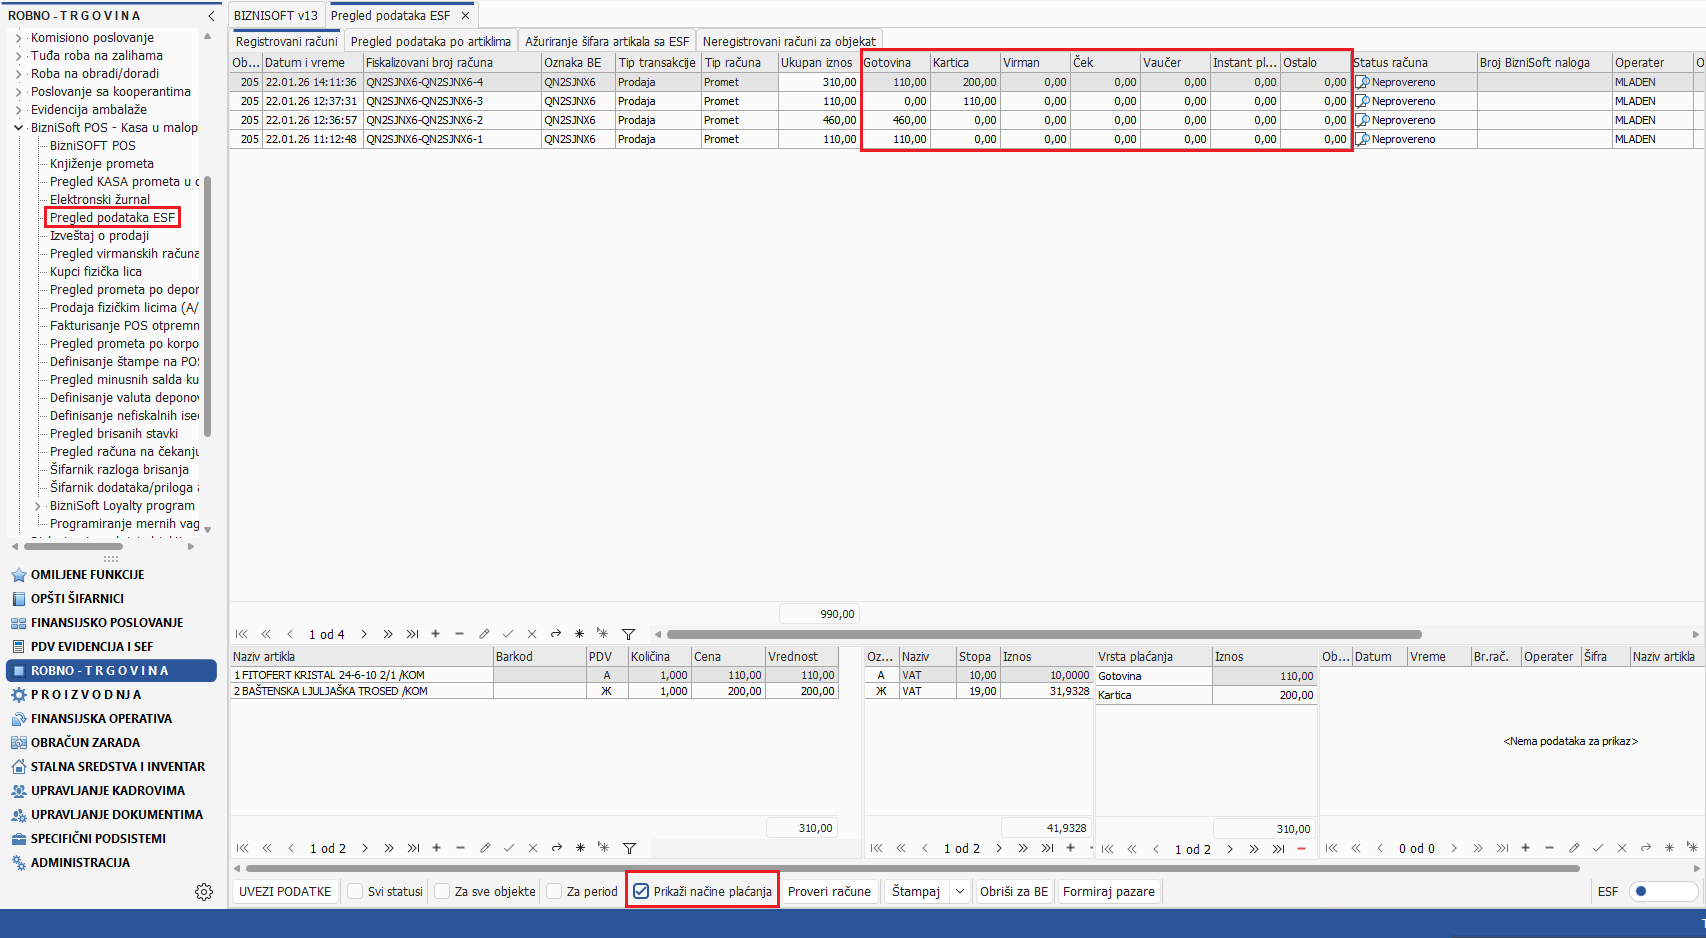Screen dimensions: 1706x938
Task: Enable the Svi statusi checkbox
Action: click(x=355, y=891)
